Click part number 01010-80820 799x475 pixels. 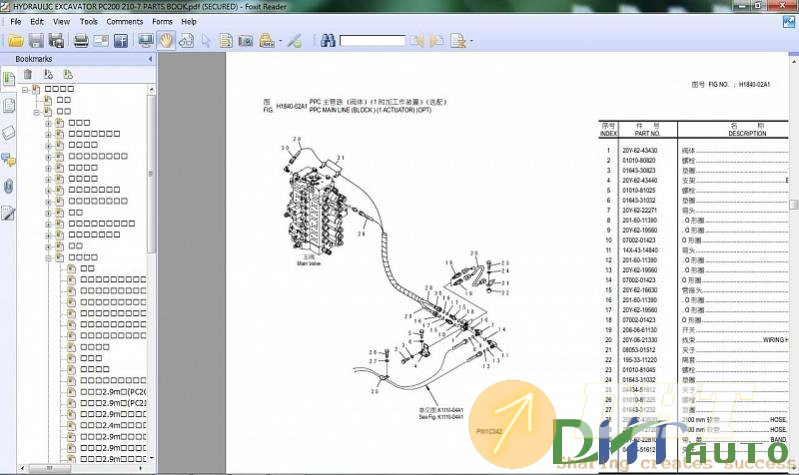tap(638, 161)
